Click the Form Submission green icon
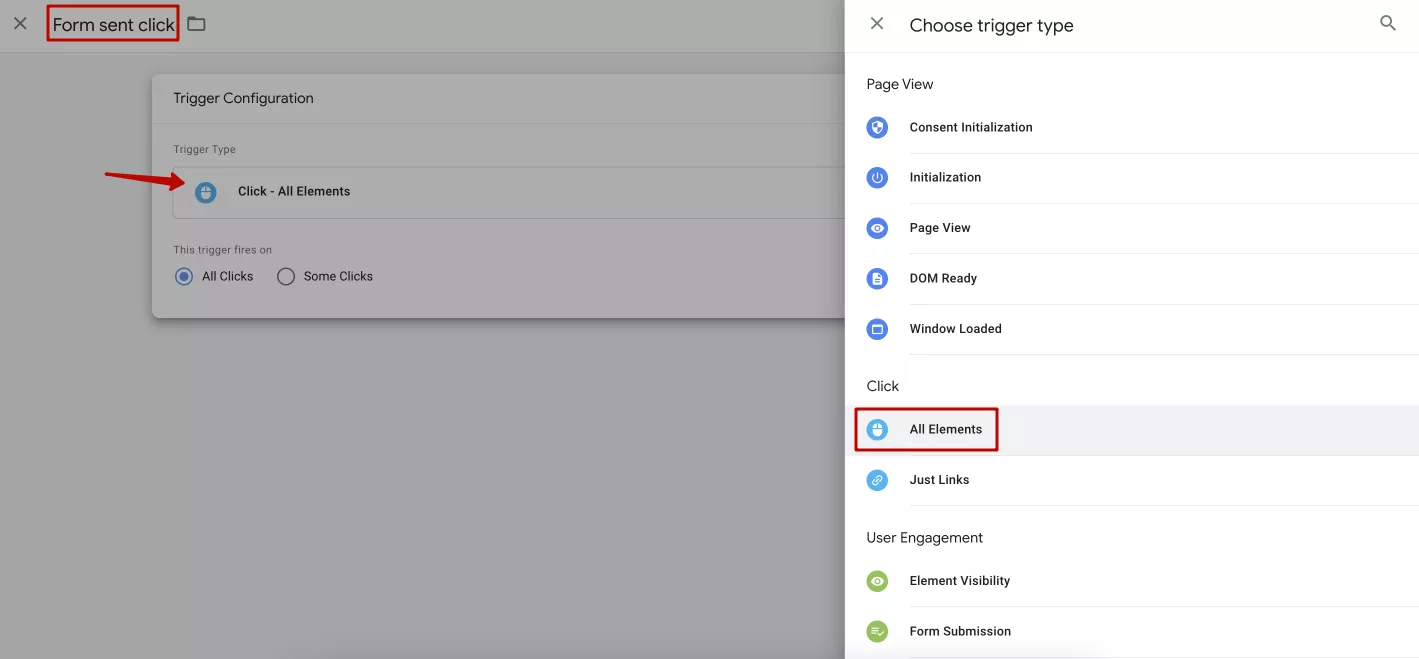This screenshot has height=659, width=1419. (877, 631)
